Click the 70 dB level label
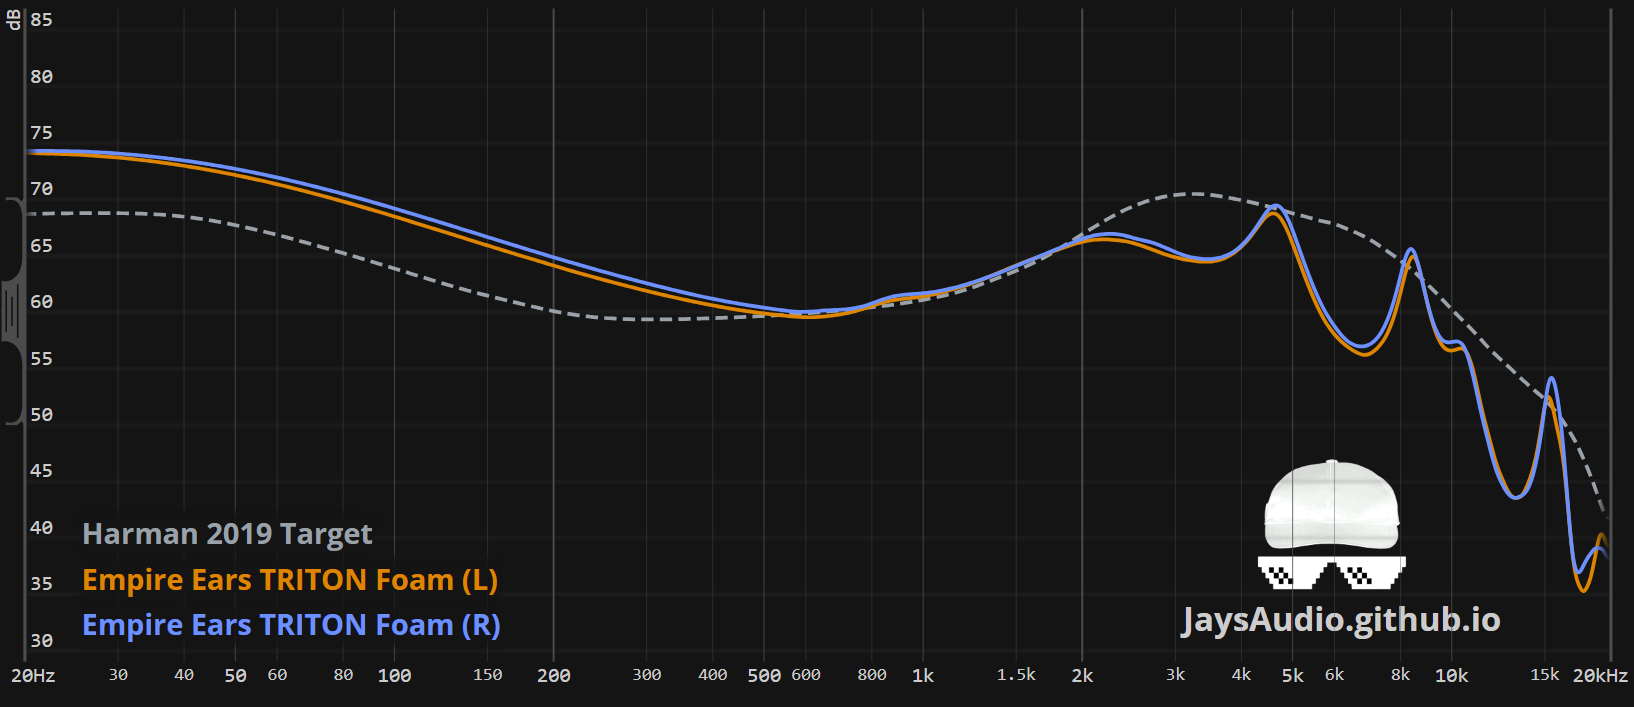This screenshot has height=707, width=1634. pyautogui.click(x=41, y=189)
